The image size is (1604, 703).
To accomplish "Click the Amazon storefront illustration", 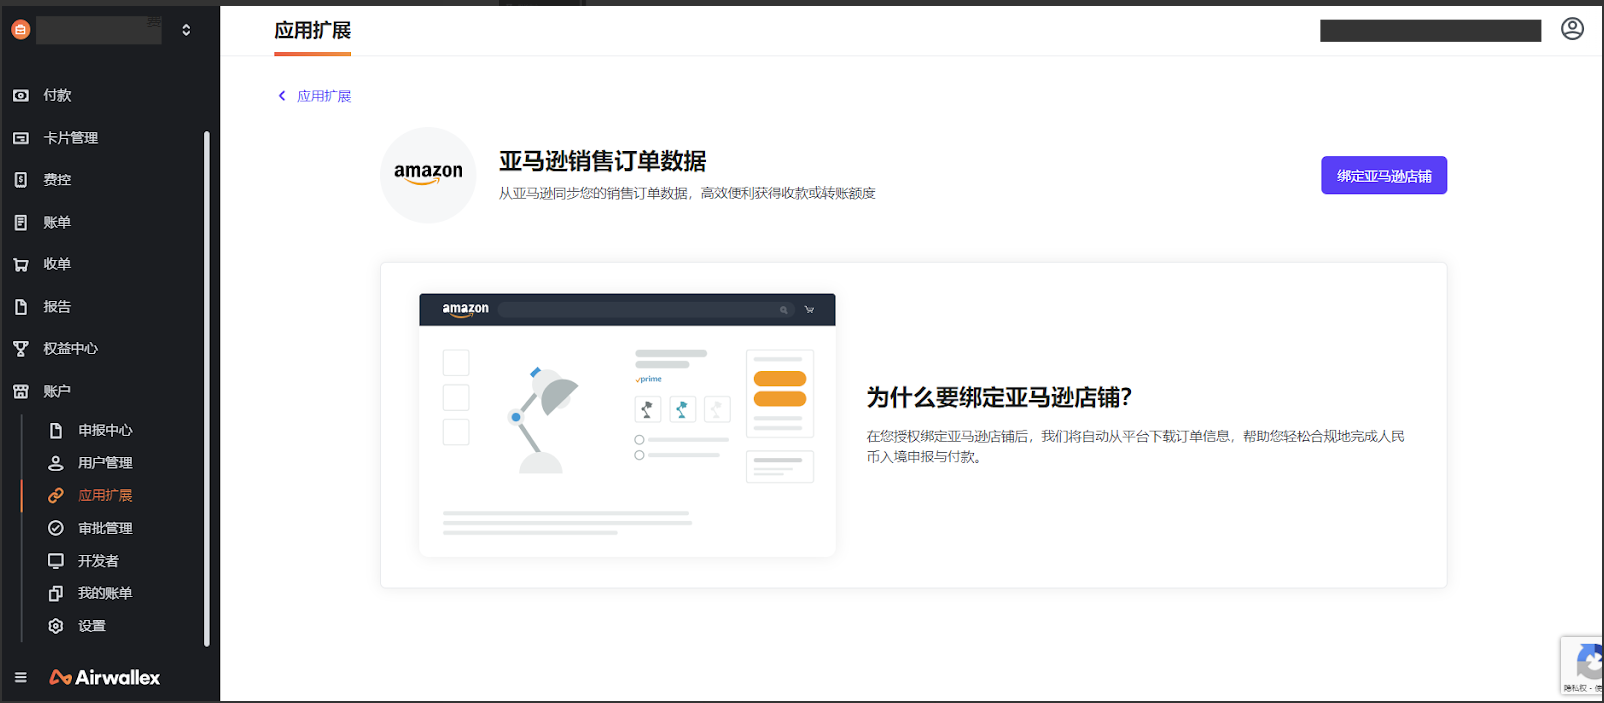I will tap(627, 425).
